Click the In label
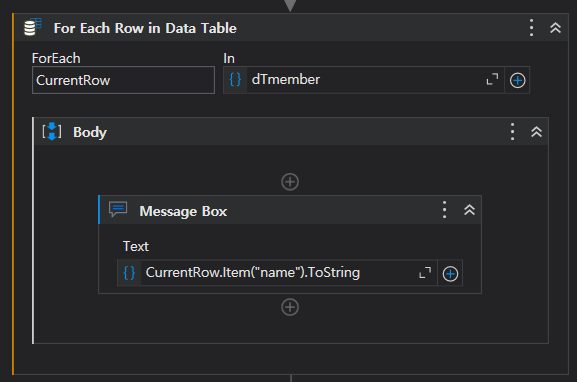 pyautogui.click(x=229, y=59)
